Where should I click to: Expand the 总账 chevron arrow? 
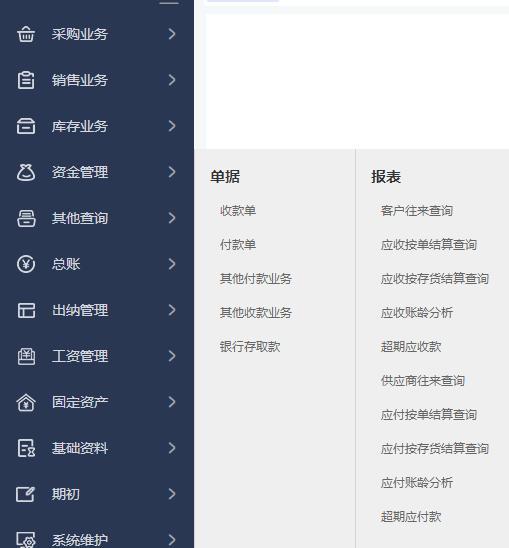click(172, 264)
